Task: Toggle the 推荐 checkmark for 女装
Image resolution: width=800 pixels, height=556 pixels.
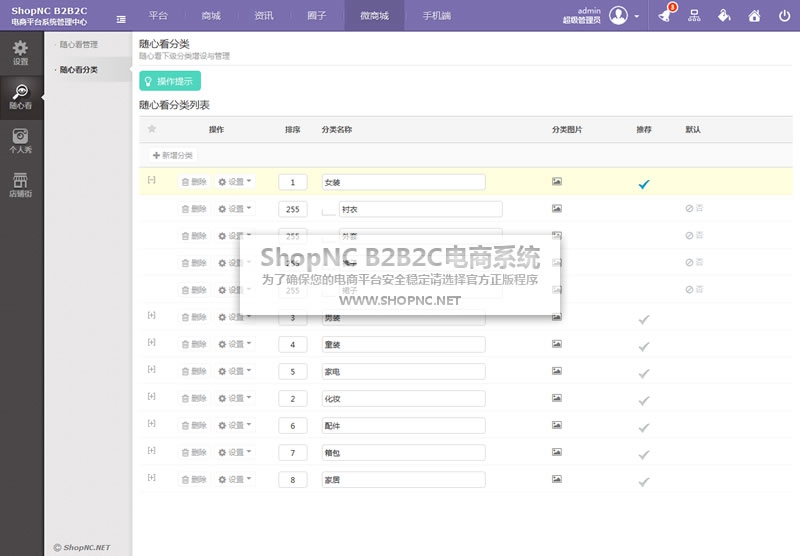Action: (x=644, y=184)
